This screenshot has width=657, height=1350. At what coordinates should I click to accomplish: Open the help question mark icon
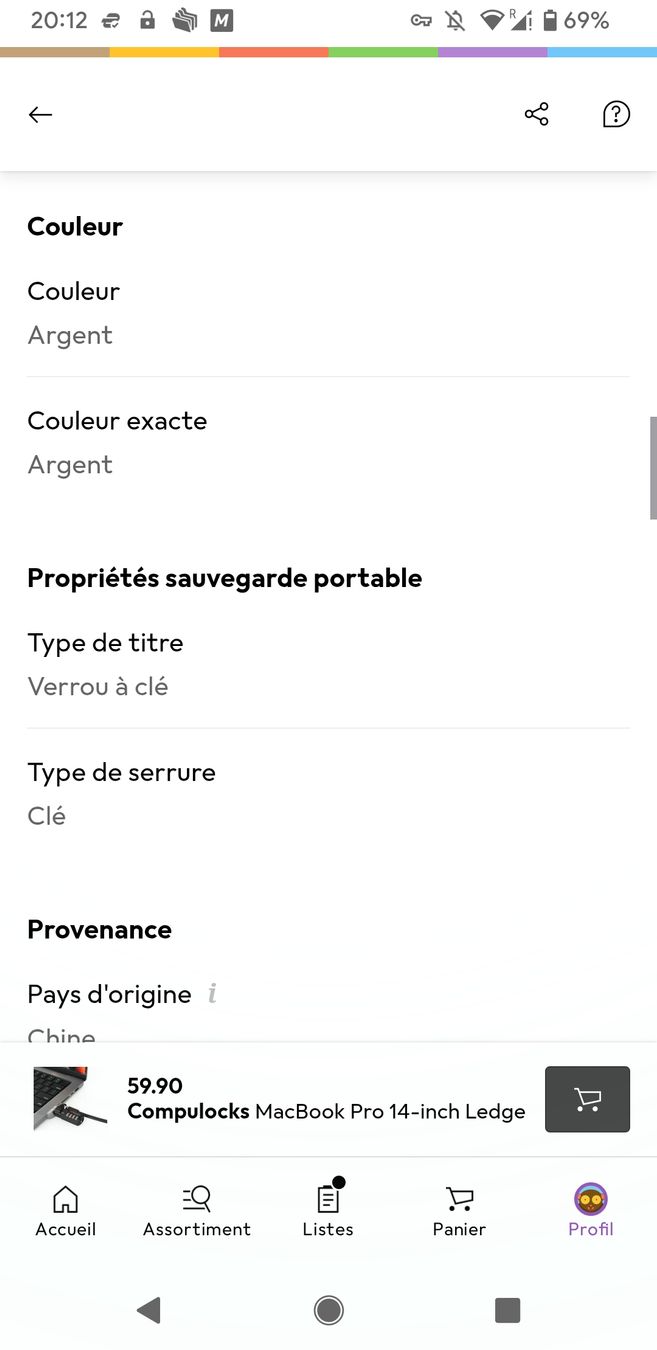click(616, 114)
